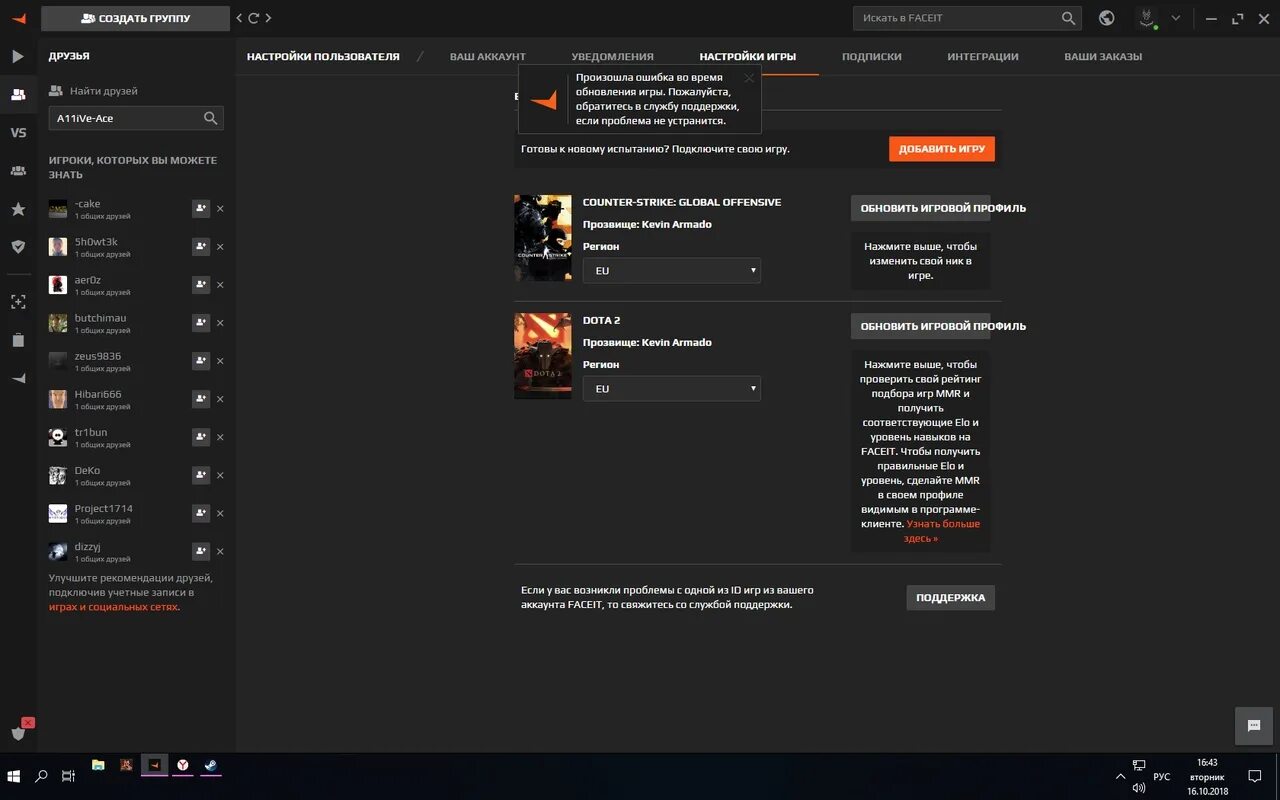
Task: Add 5h0wt3k as friend
Action: pos(201,247)
